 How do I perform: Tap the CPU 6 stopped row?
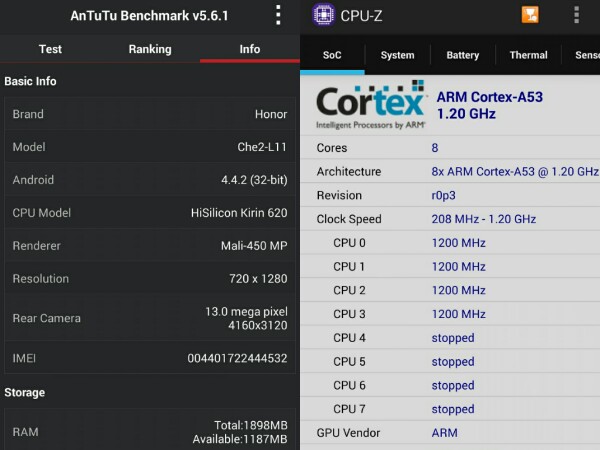450,385
